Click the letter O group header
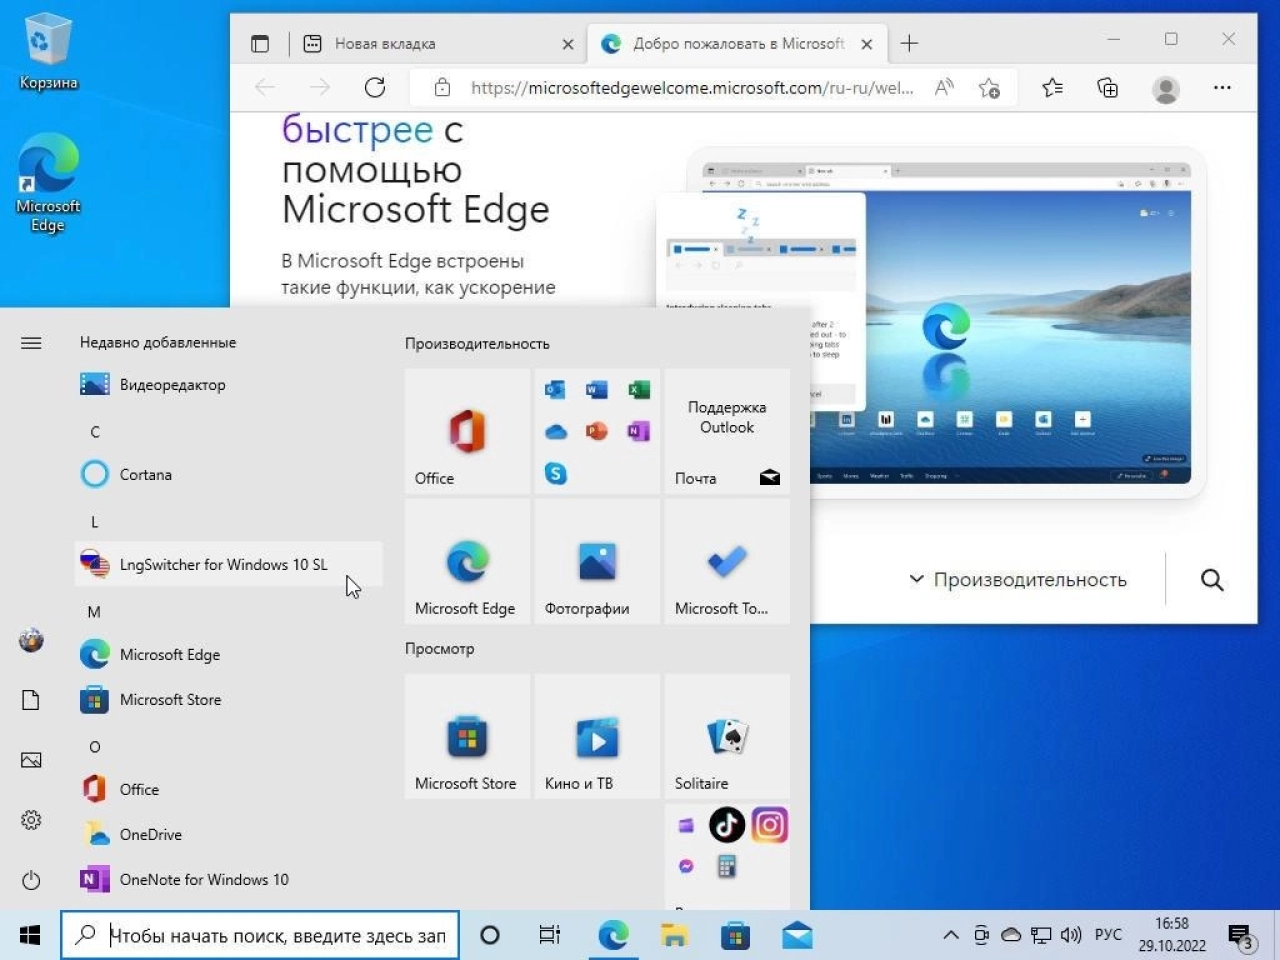This screenshot has height=960, width=1280. tap(95, 747)
